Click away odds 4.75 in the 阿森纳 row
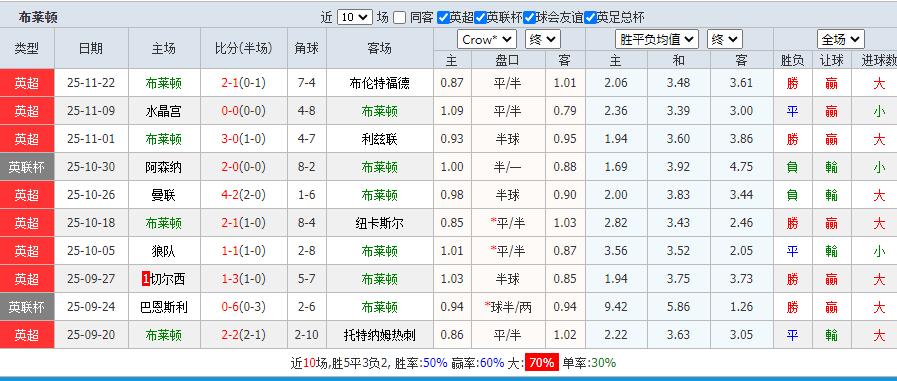Viewport: 897px width, 381px height. click(741, 167)
